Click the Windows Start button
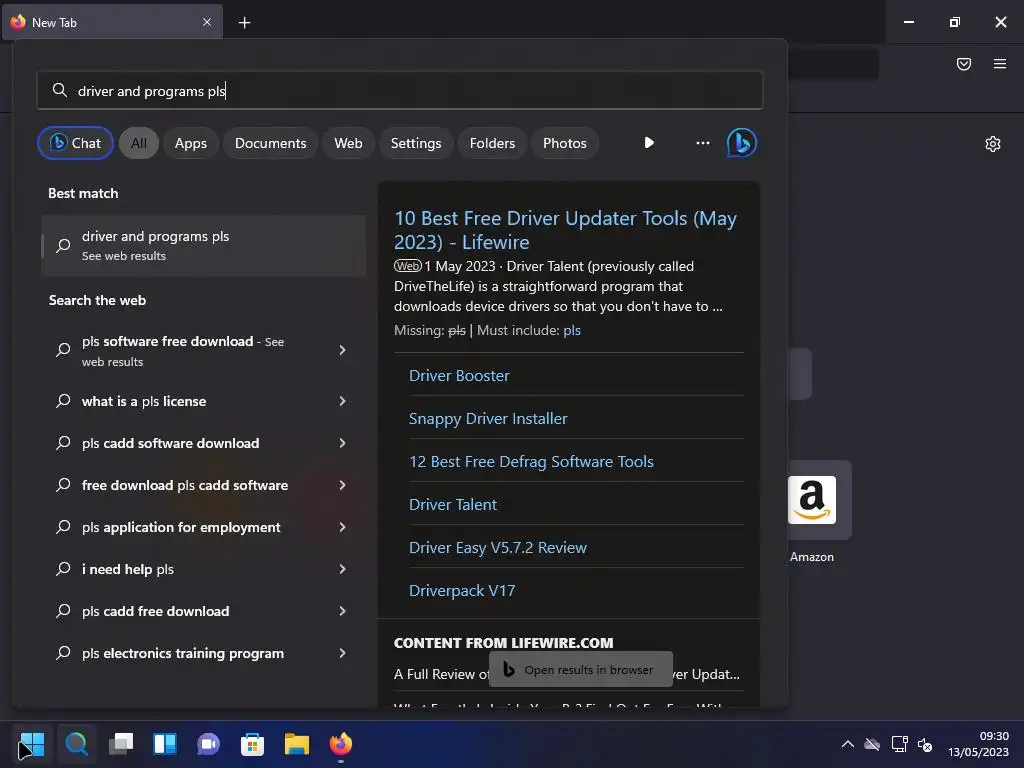This screenshot has width=1024, height=768. (x=32, y=744)
